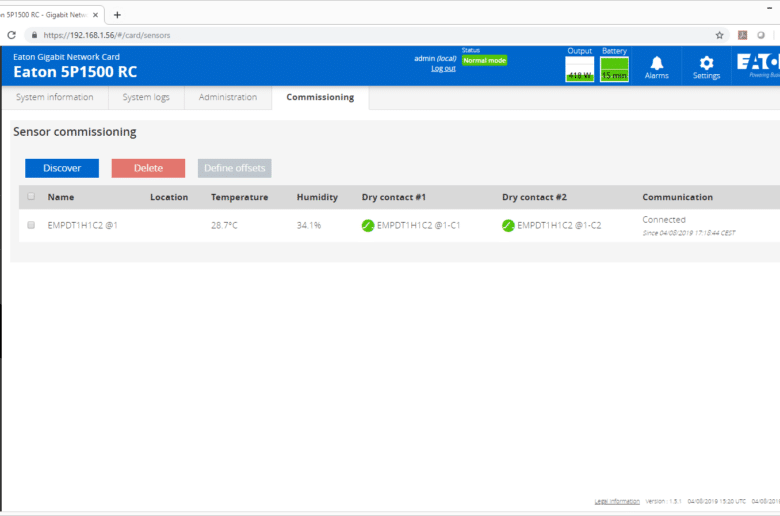Click the Version 1.5.1 footer text

pyautogui.click(x=664, y=501)
